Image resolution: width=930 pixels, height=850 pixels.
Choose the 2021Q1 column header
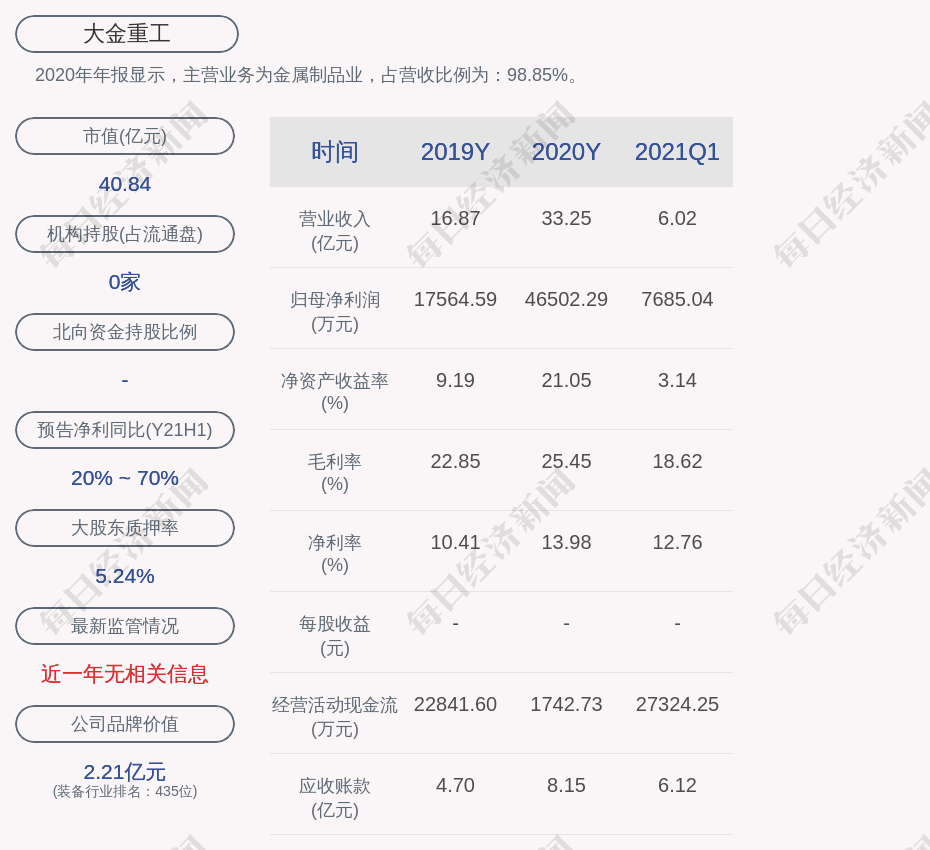[677, 152]
